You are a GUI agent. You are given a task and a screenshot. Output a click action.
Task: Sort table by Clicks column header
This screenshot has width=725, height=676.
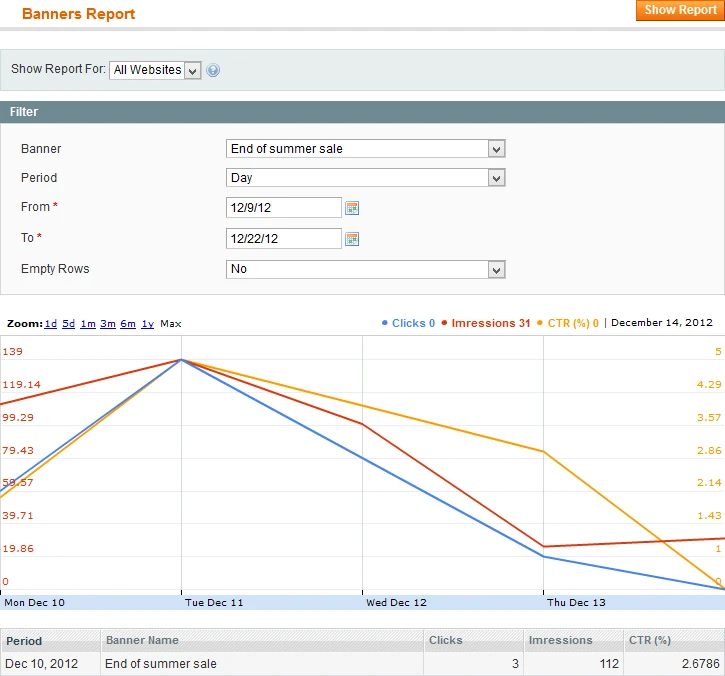445,640
